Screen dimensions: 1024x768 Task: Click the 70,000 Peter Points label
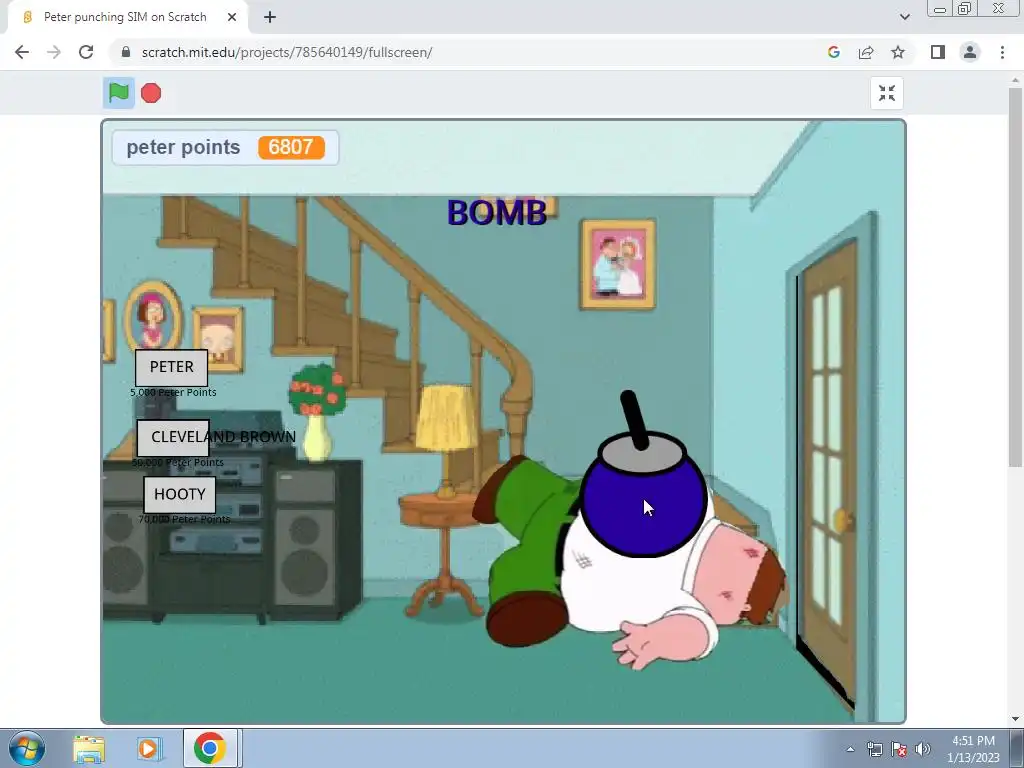point(184,519)
